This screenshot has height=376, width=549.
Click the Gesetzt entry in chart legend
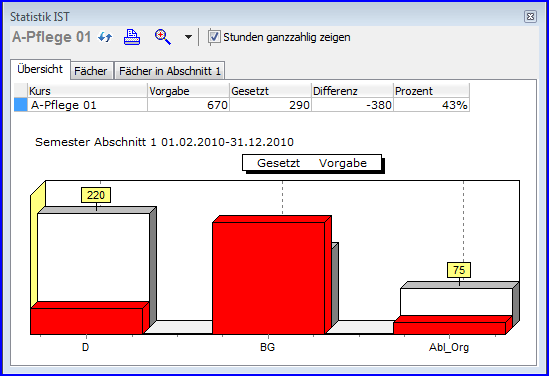[x=278, y=163]
